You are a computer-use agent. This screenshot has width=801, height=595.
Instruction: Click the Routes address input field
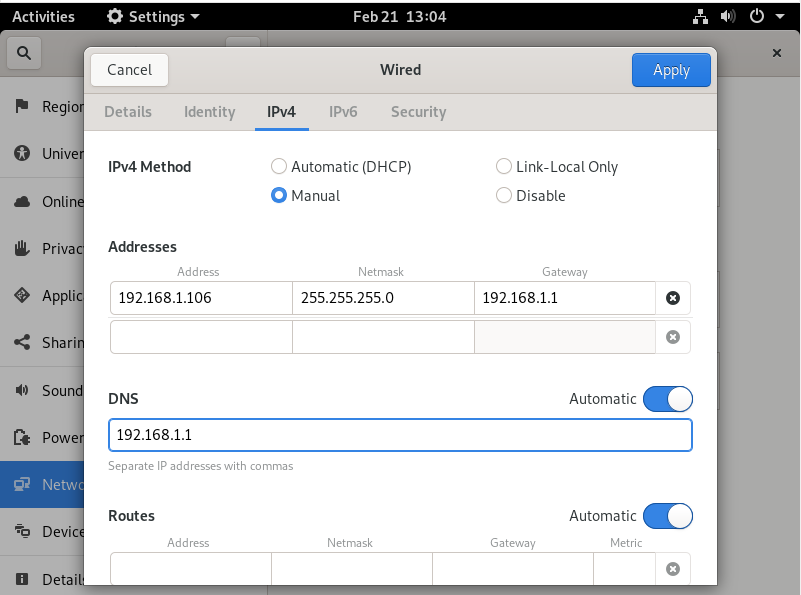191,568
